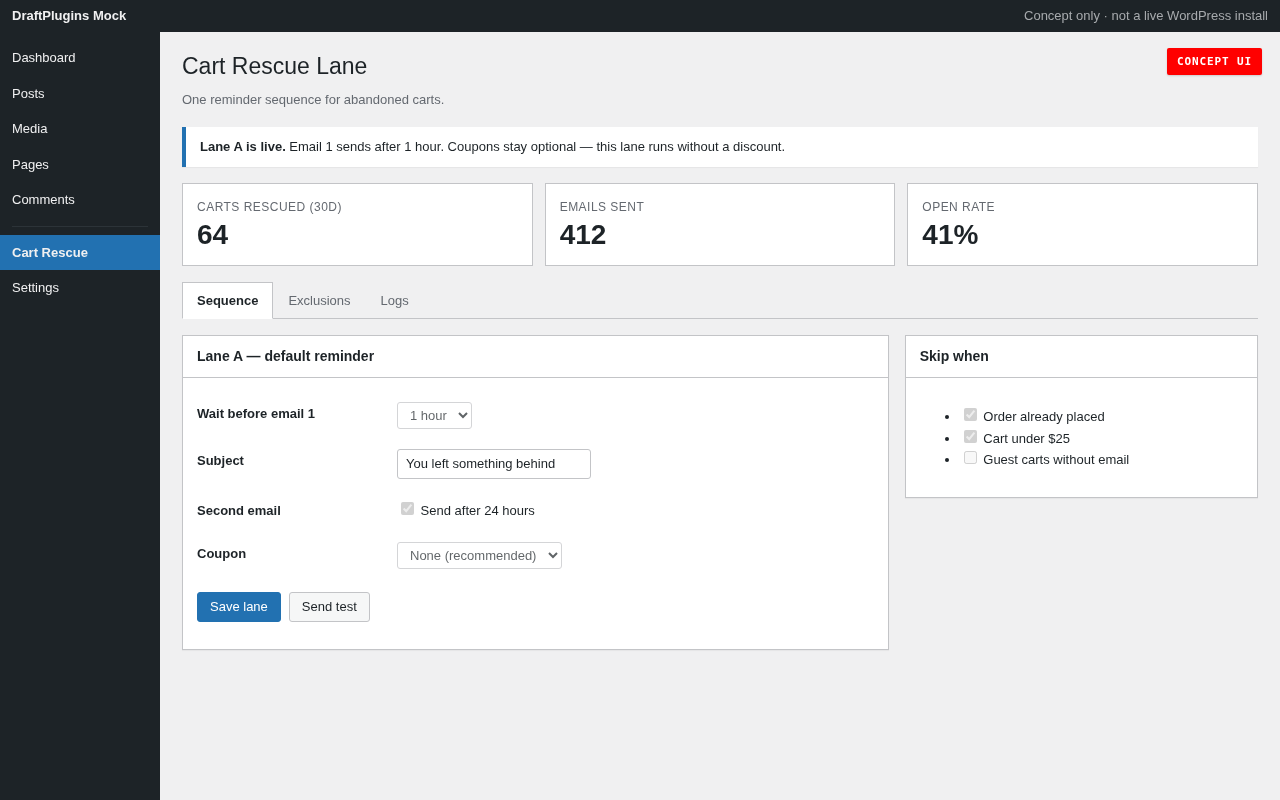Click the CONCEPT UI badge
Image resolution: width=1280 pixels, height=800 pixels.
(1214, 62)
